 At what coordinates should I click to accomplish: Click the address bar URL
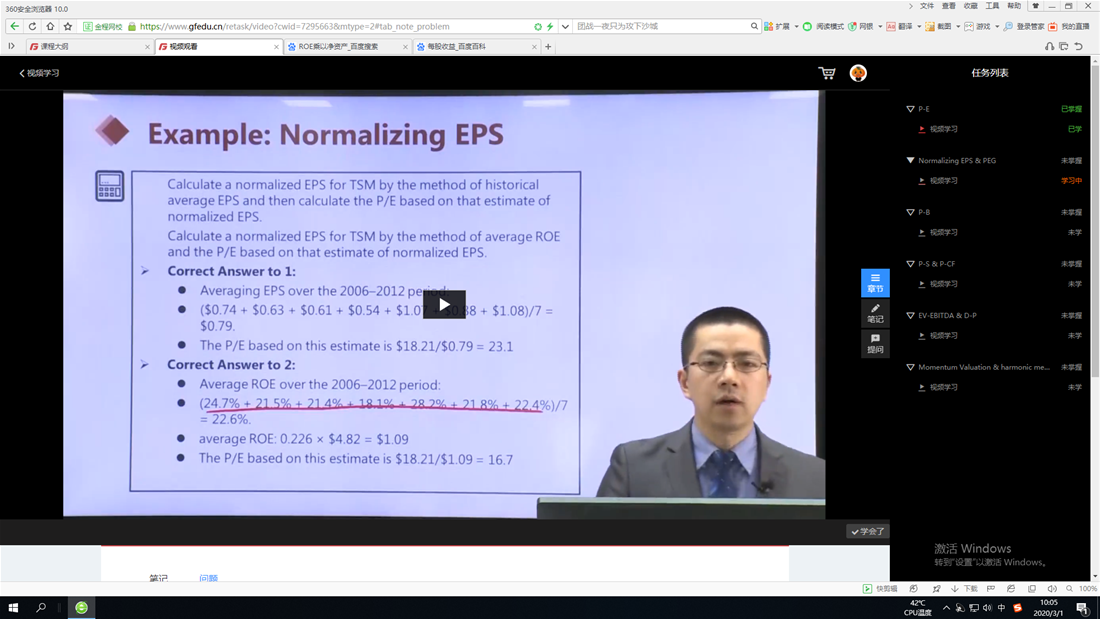click(x=295, y=27)
